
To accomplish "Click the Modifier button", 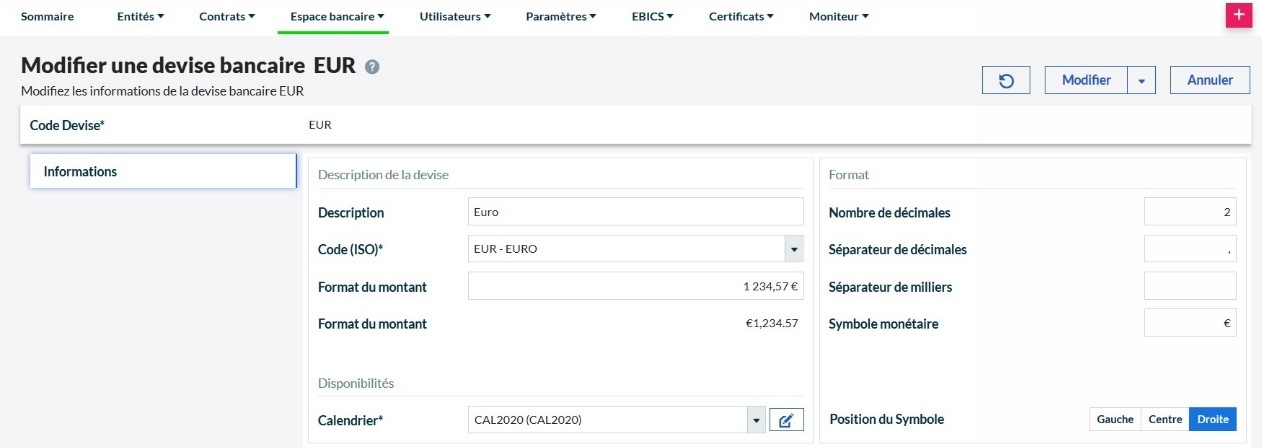I will (x=1086, y=80).
